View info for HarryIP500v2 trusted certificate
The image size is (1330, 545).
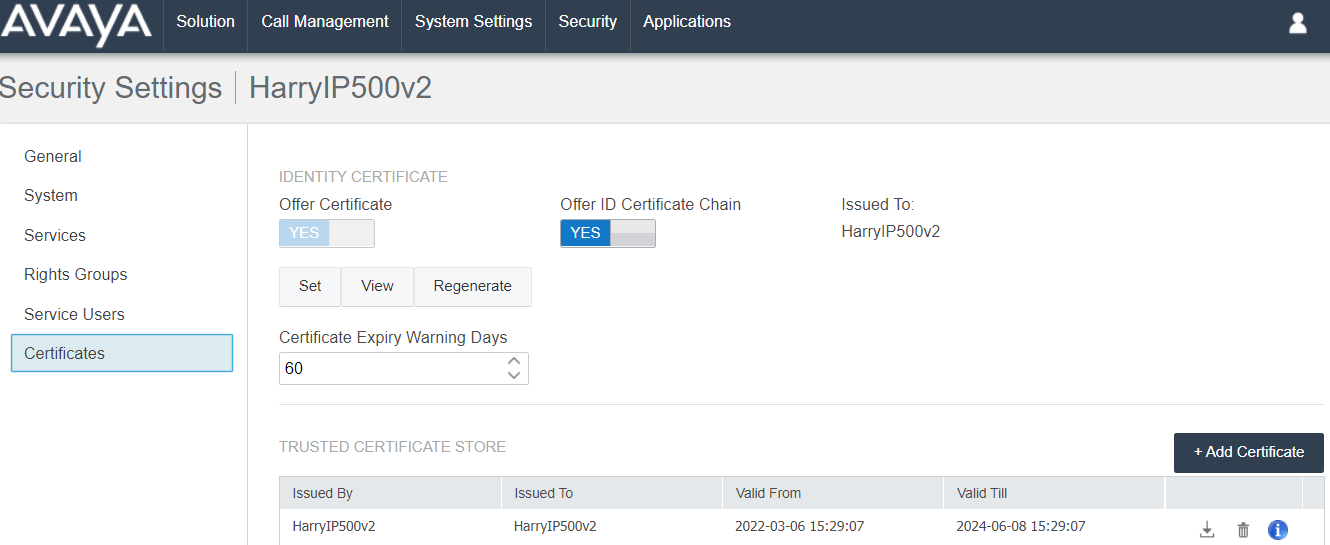[1277, 530]
